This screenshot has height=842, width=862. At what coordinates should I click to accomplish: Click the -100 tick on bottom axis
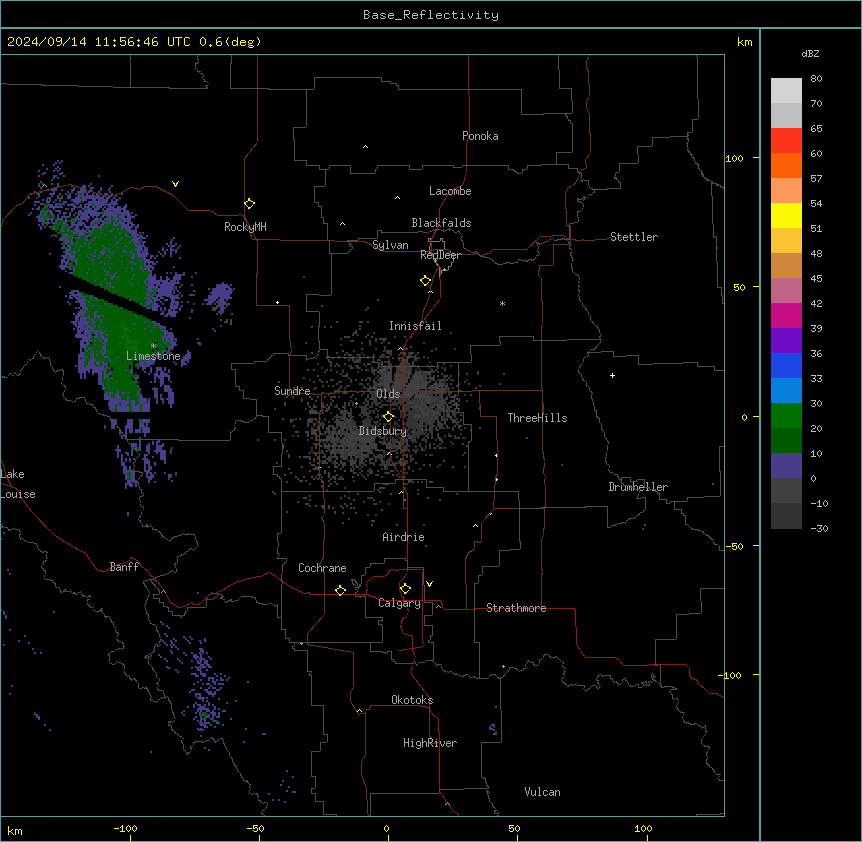(x=125, y=828)
